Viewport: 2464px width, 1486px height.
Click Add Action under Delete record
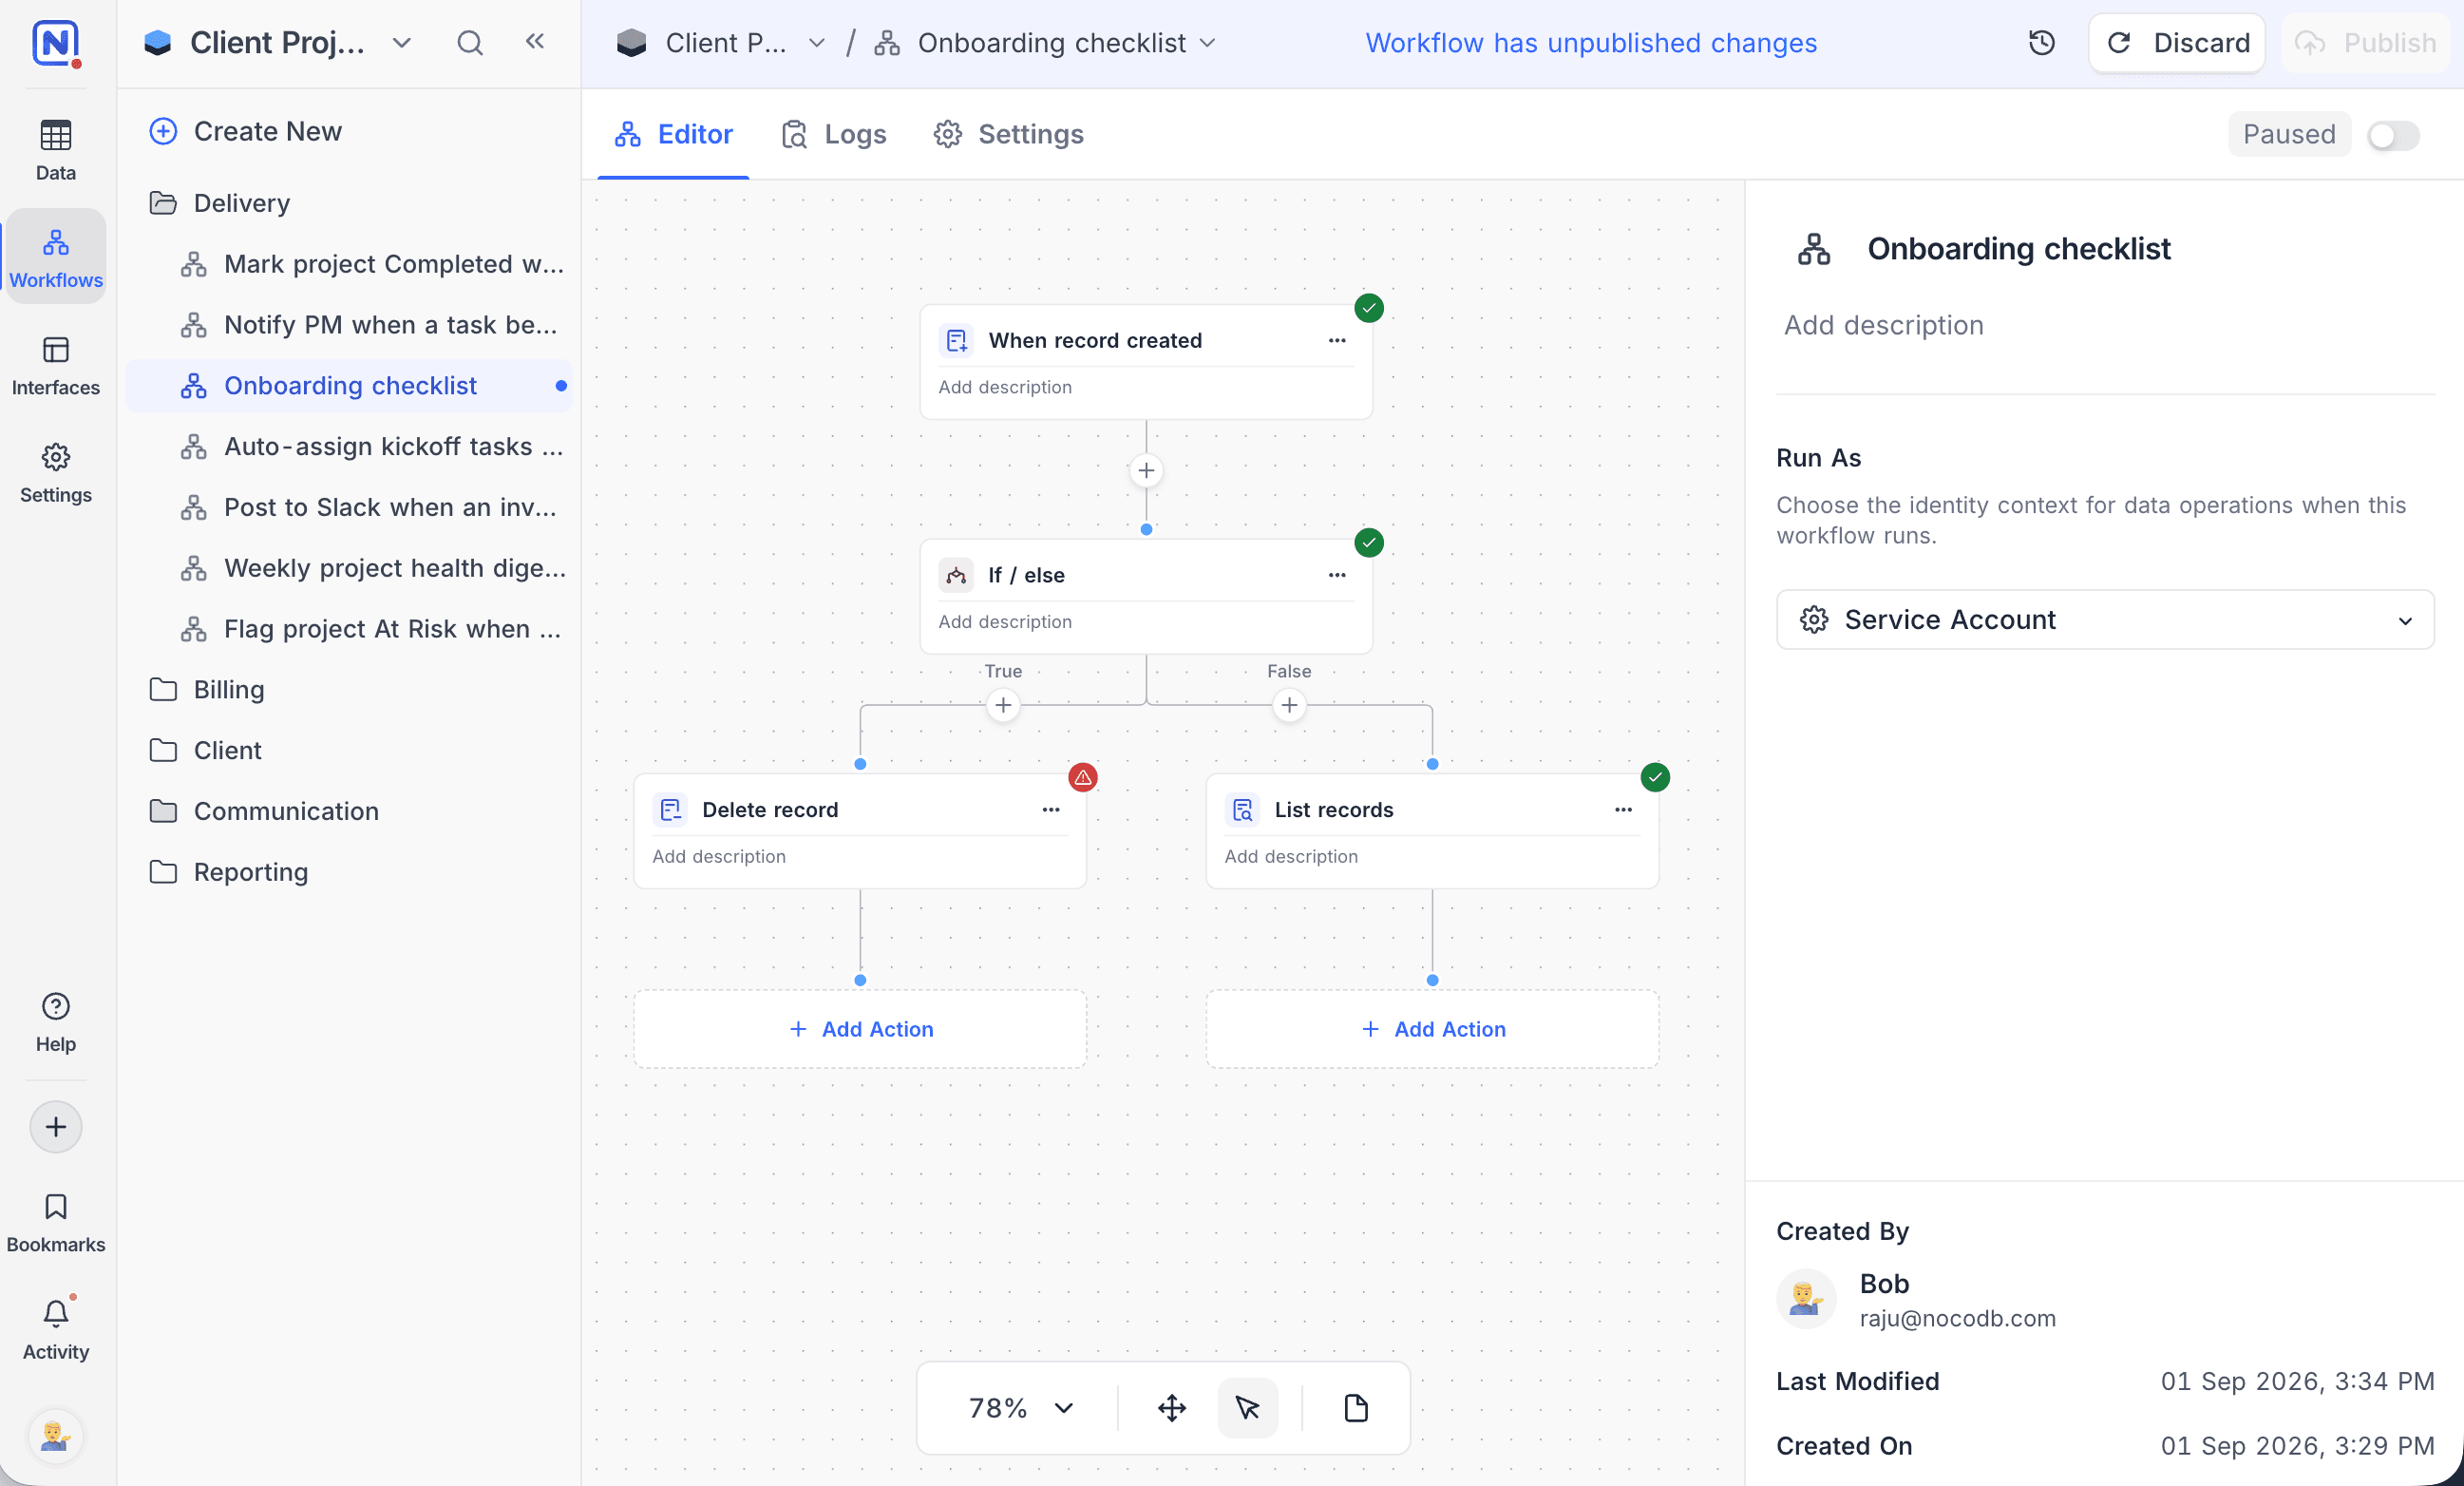(860, 1029)
